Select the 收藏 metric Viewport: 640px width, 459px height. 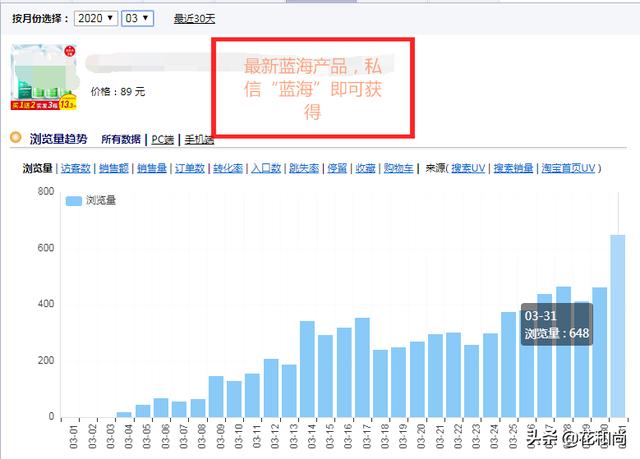point(366,169)
